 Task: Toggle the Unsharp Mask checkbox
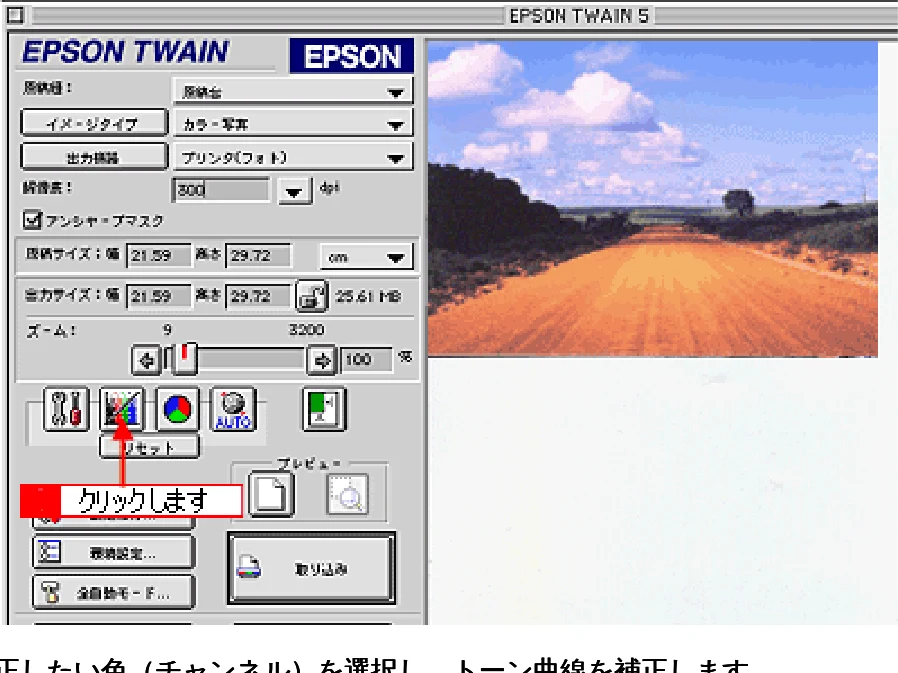[33, 219]
